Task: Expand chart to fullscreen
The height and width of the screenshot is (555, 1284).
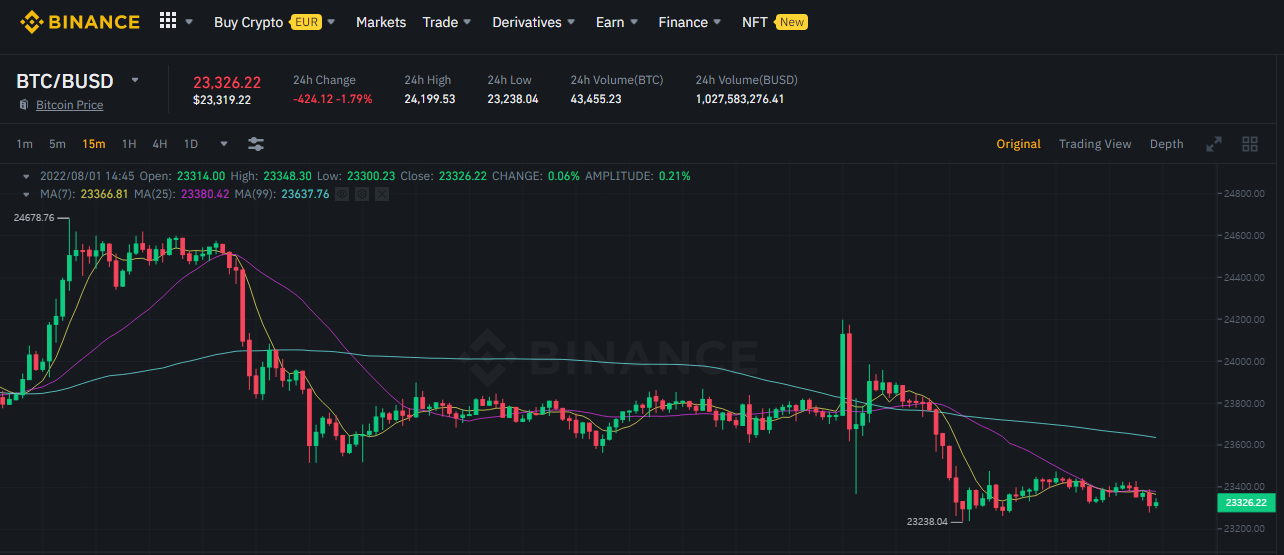Action: pyautogui.click(x=1214, y=144)
